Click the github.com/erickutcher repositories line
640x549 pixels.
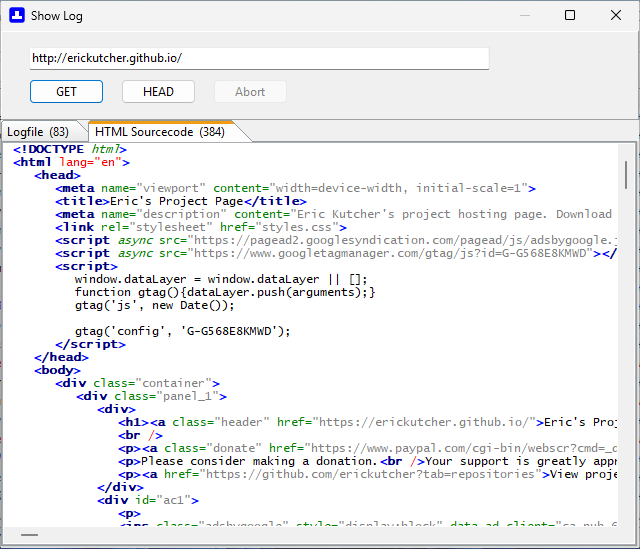point(367,474)
